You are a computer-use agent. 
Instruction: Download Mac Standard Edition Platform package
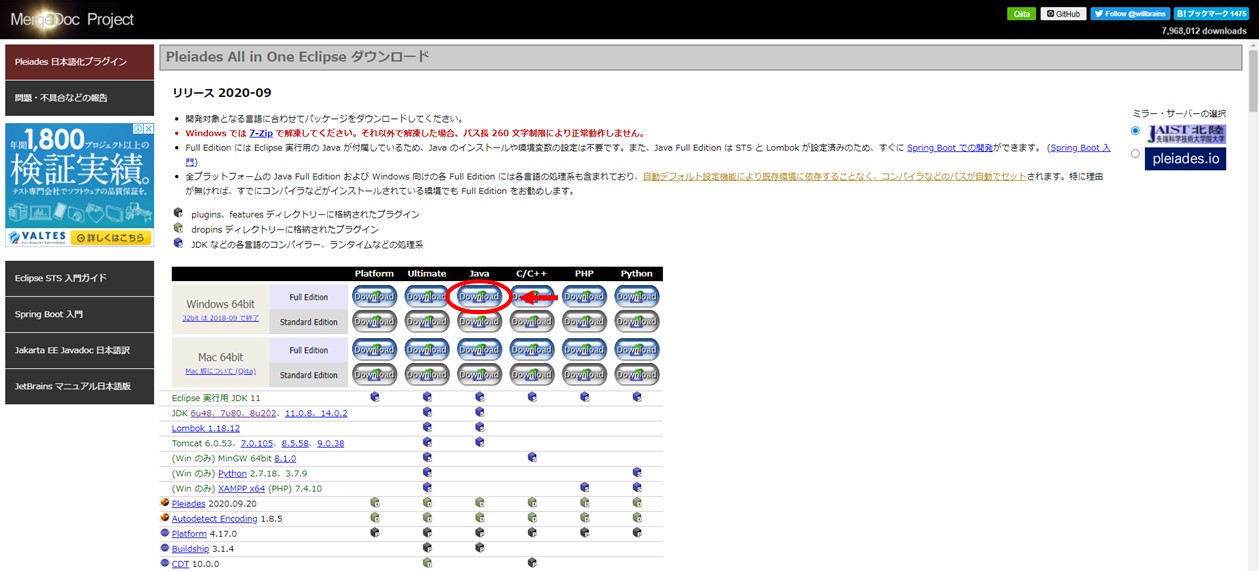(x=374, y=374)
